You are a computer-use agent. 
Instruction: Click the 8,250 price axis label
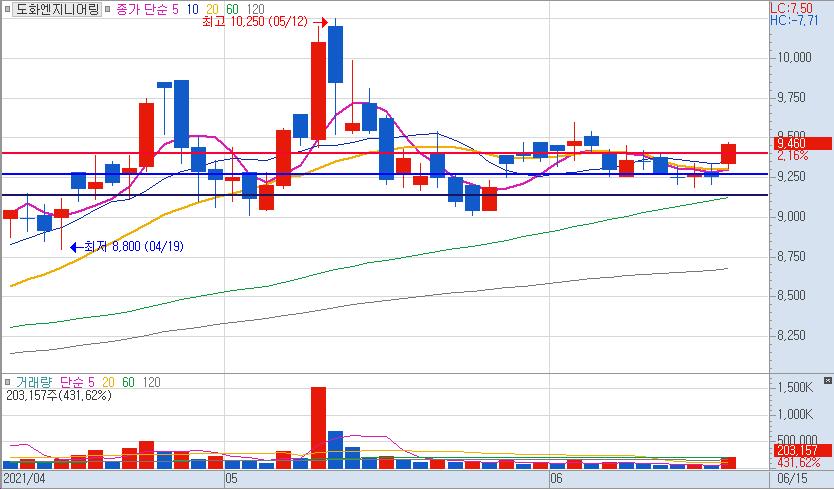(x=791, y=335)
